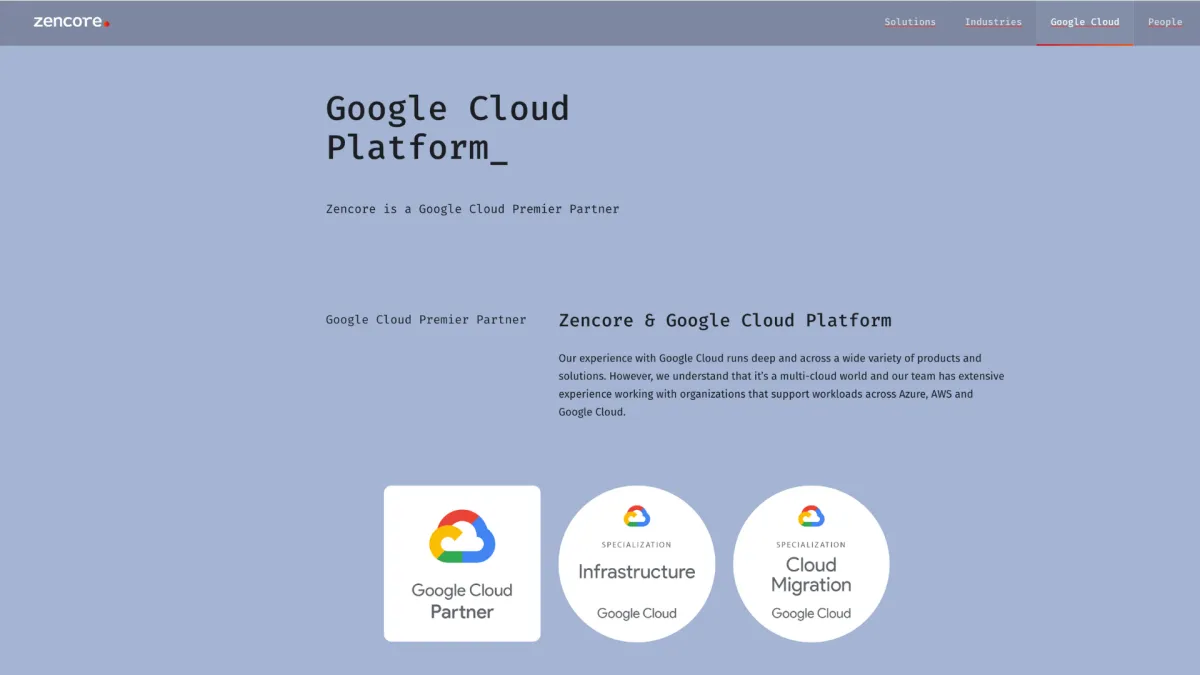This screenshot has height=675, width=1200.
Task: Click the Cloud Migration specialization badge
Action: [811, 564]
